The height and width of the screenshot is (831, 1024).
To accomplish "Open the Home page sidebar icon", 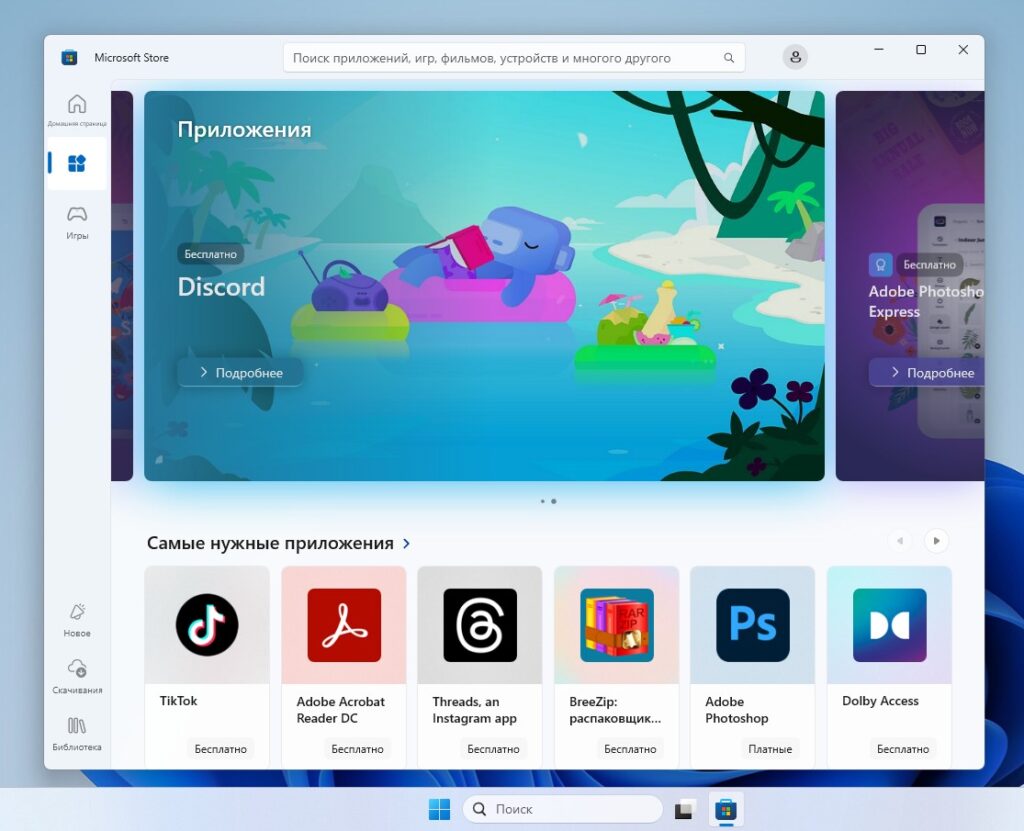I will coord(77,108).
